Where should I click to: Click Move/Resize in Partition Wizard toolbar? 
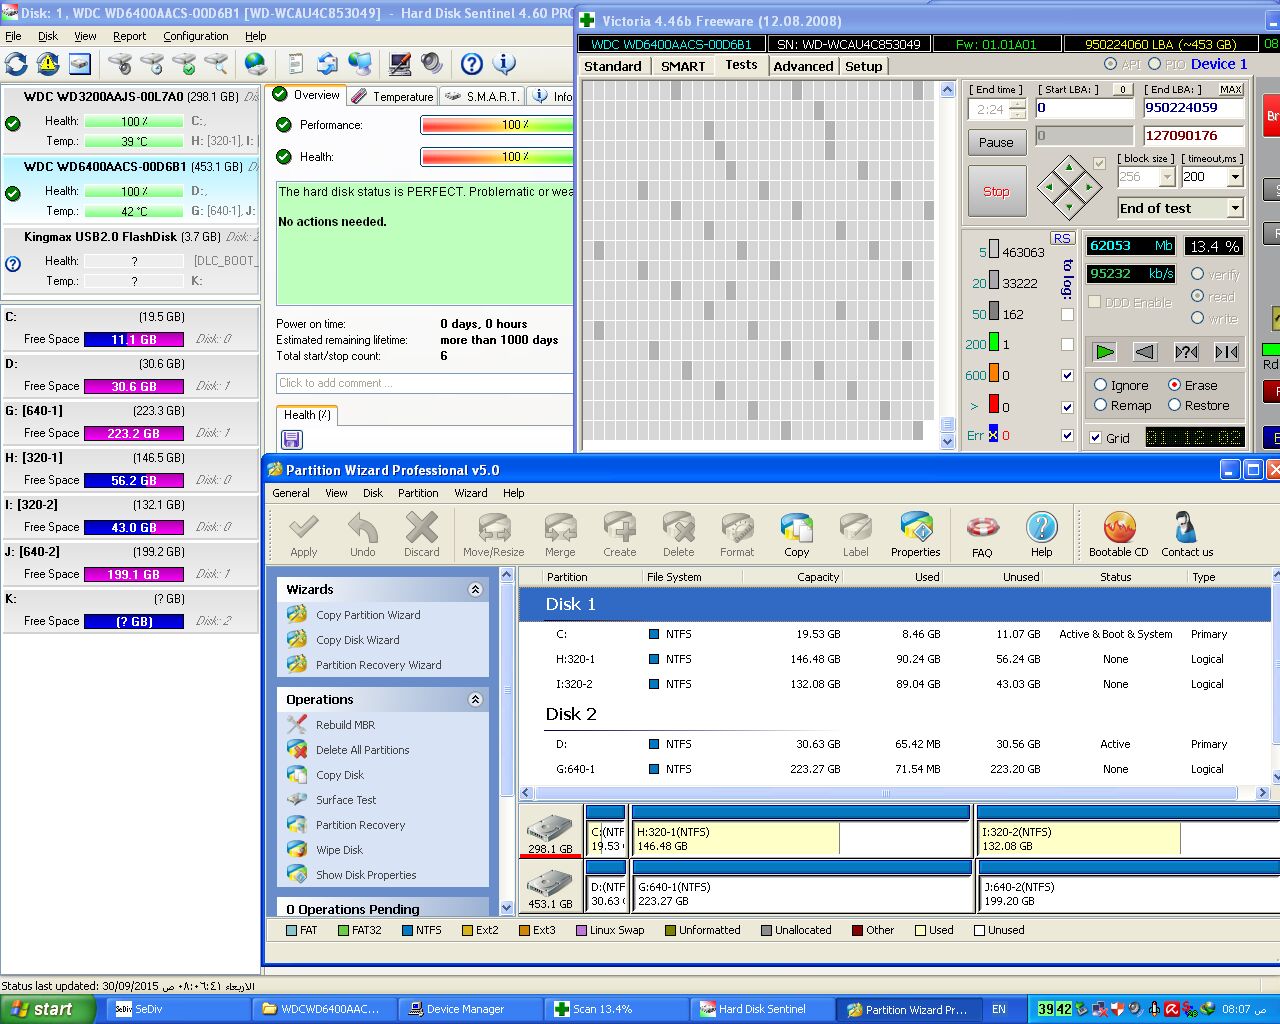[494, 535]
